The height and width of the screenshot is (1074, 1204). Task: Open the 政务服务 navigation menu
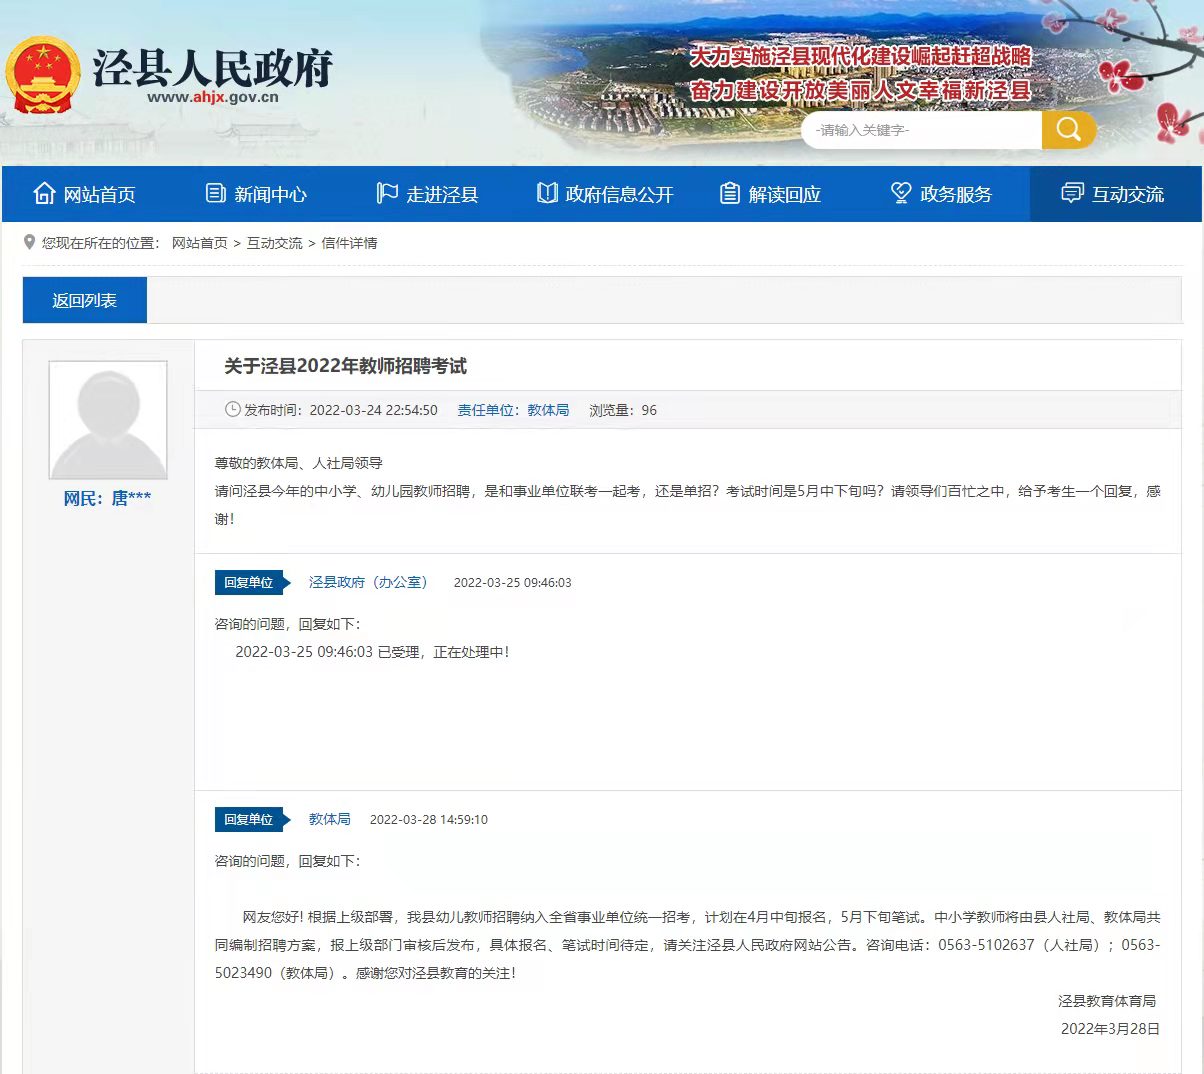pyautogui.click(x=955, y=195)
